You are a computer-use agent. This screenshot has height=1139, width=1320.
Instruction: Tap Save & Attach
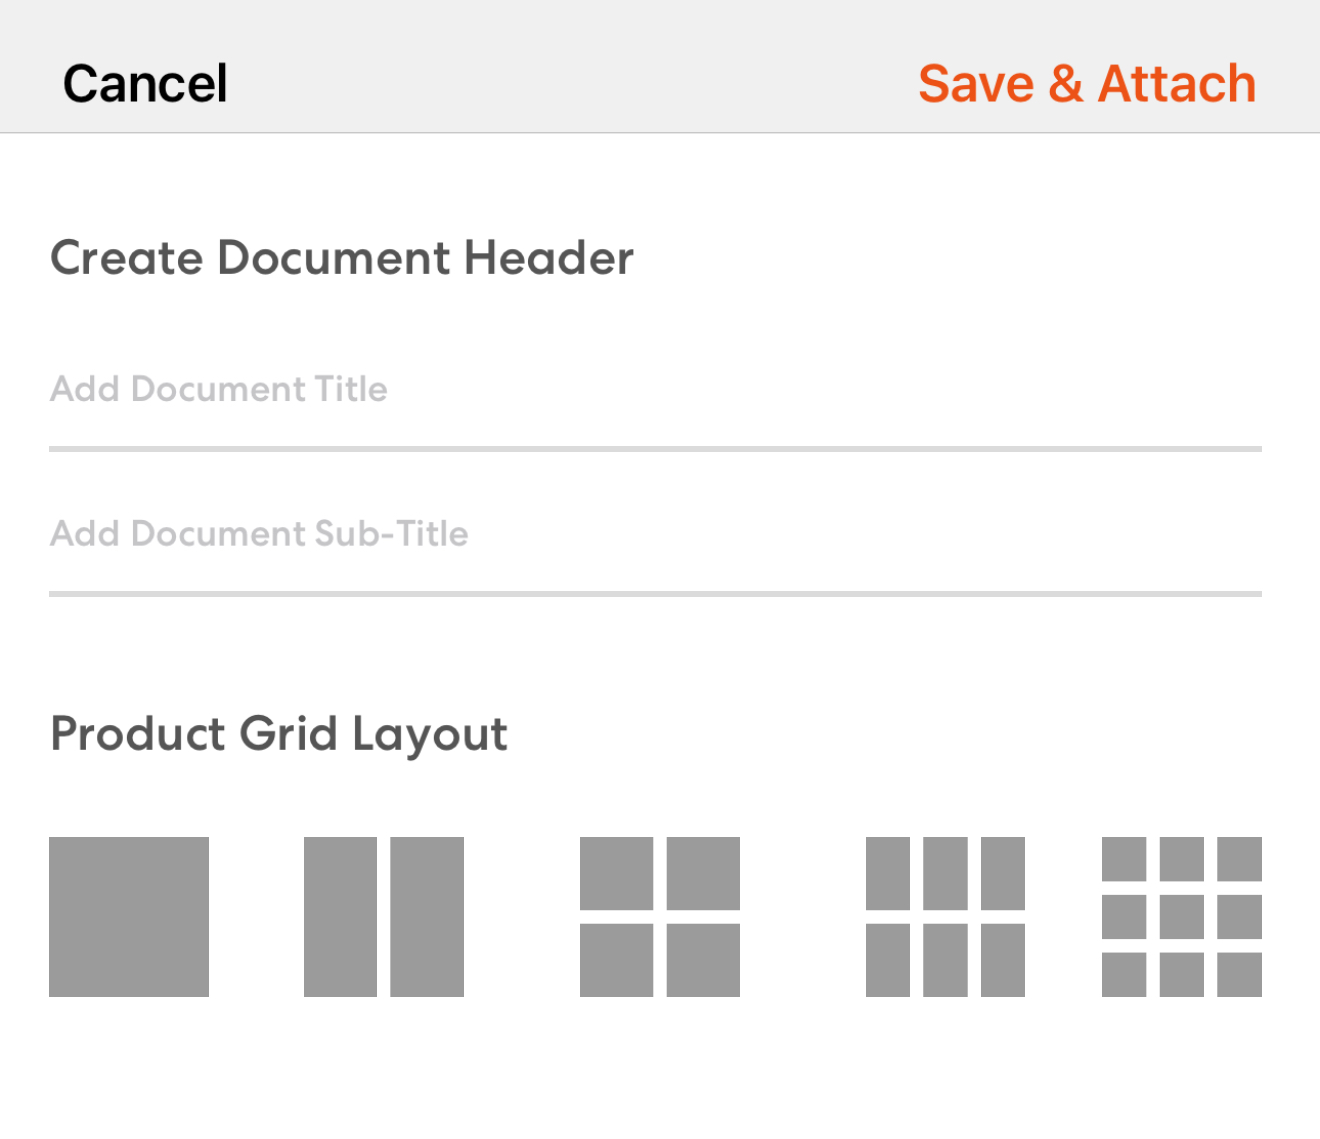point(1087,83)
